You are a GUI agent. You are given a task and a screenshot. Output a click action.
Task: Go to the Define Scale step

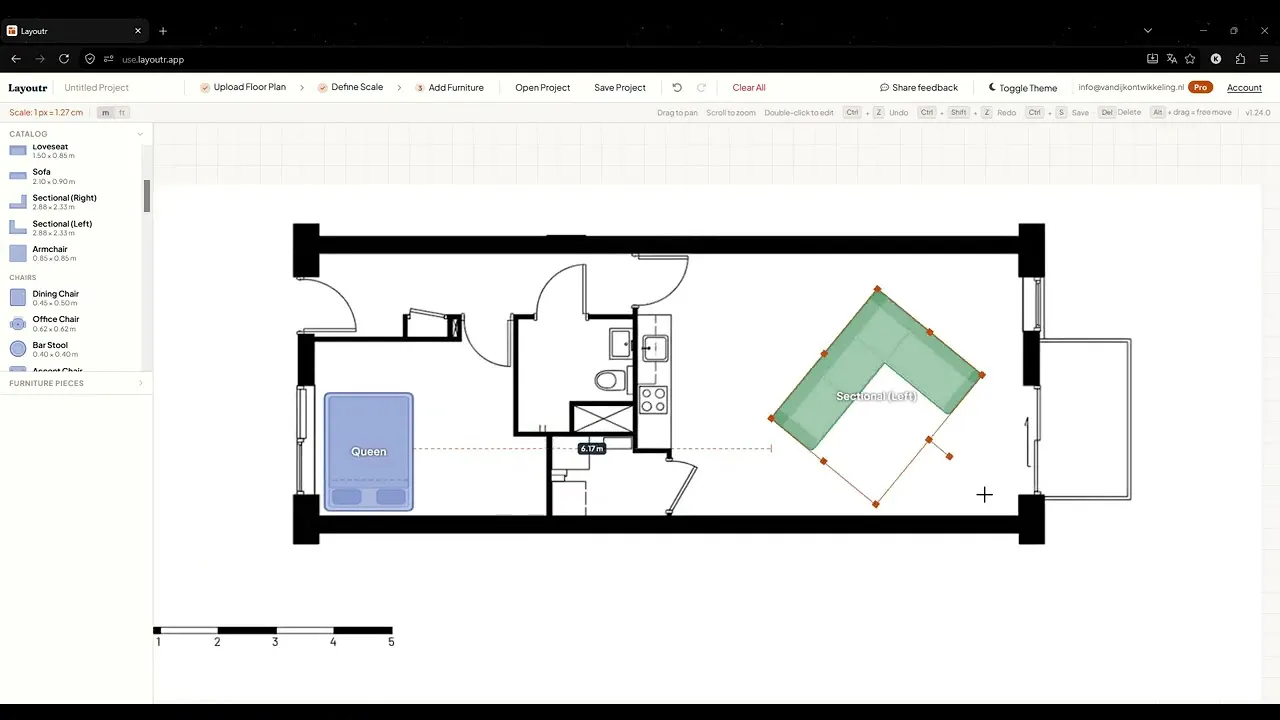[350, 88]
